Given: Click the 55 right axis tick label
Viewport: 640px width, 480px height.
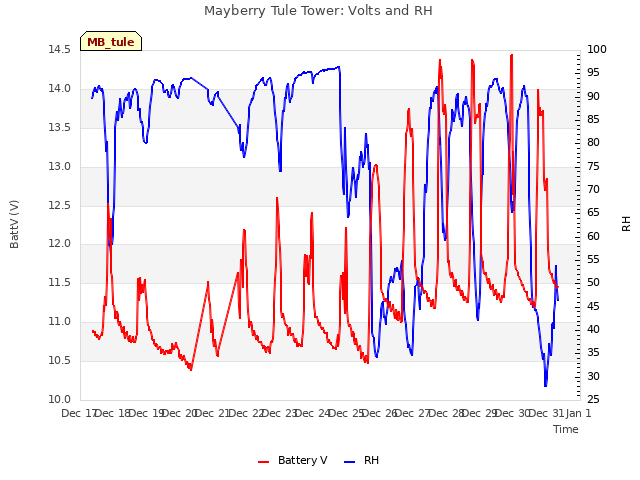Looking at the screenshot, I should 593,260.
